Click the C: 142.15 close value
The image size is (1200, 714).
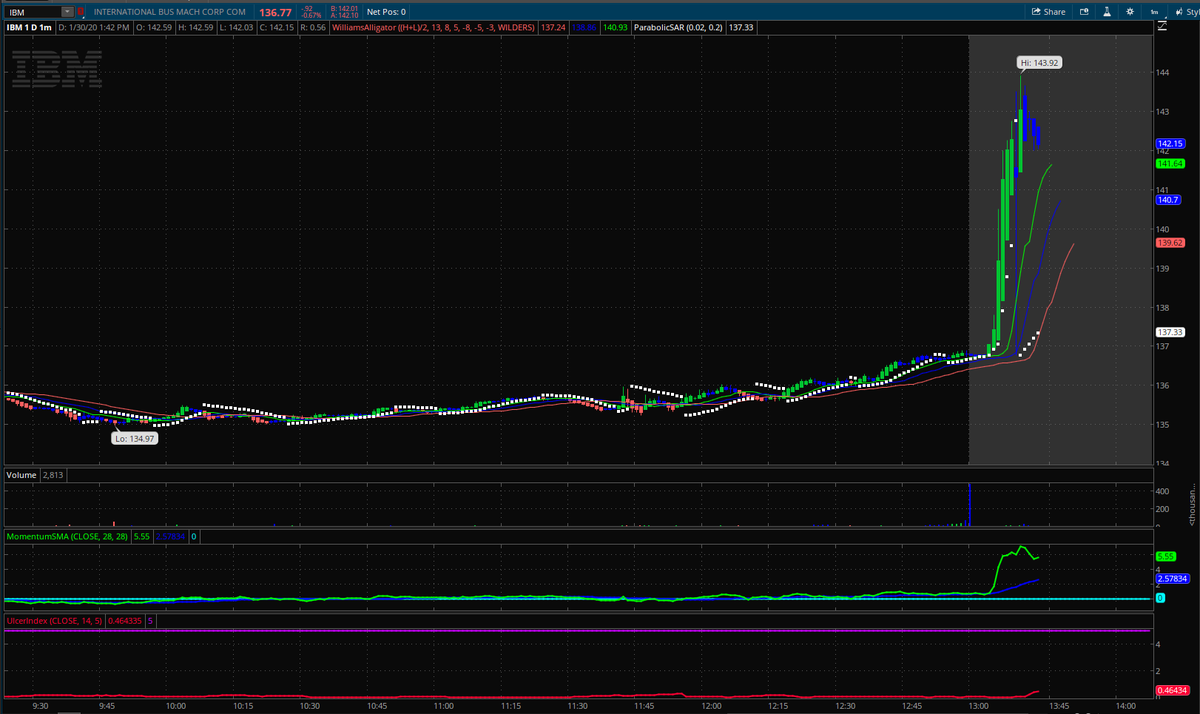(275, 28)
